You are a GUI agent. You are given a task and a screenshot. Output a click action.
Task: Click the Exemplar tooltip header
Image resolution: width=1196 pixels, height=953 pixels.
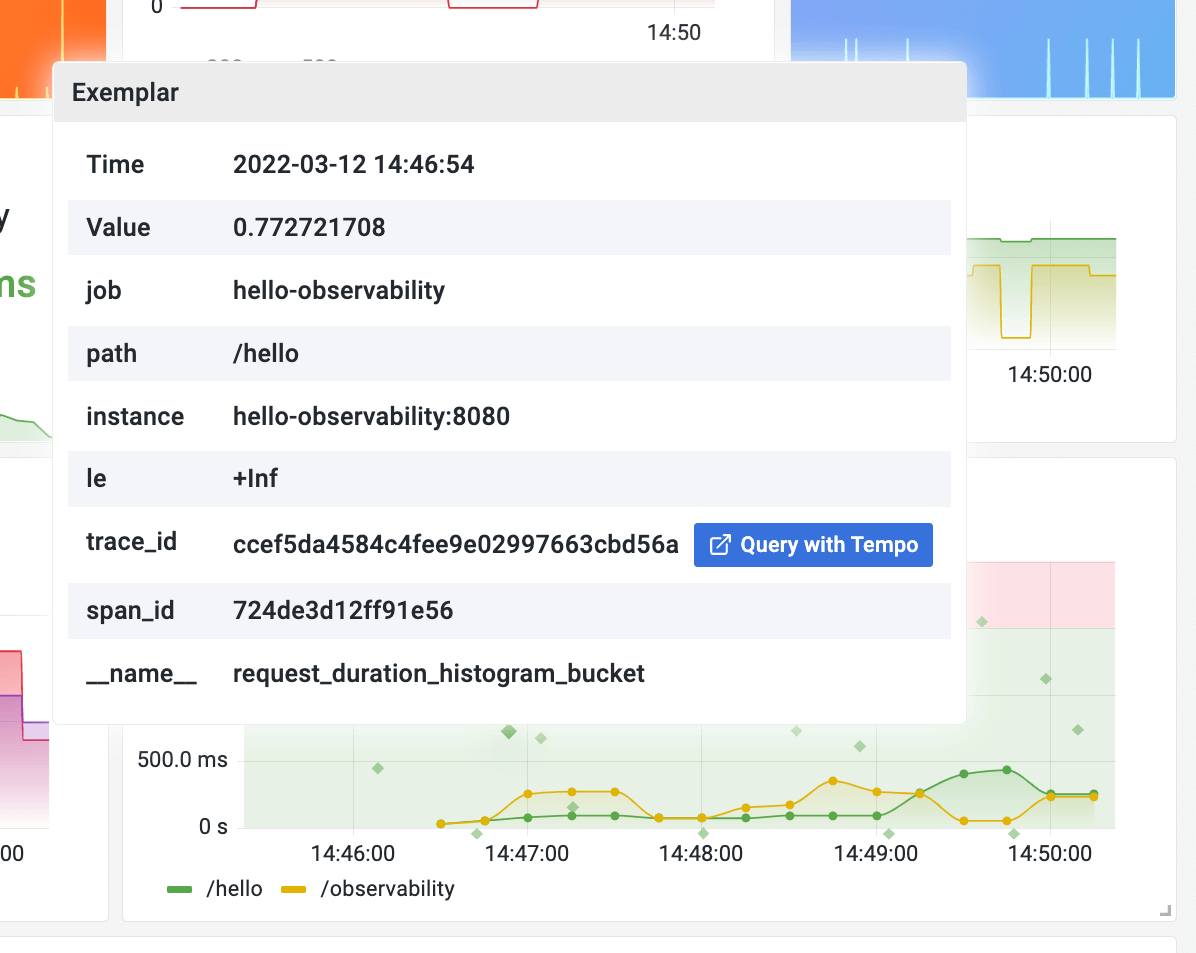(x=124, y=92)
